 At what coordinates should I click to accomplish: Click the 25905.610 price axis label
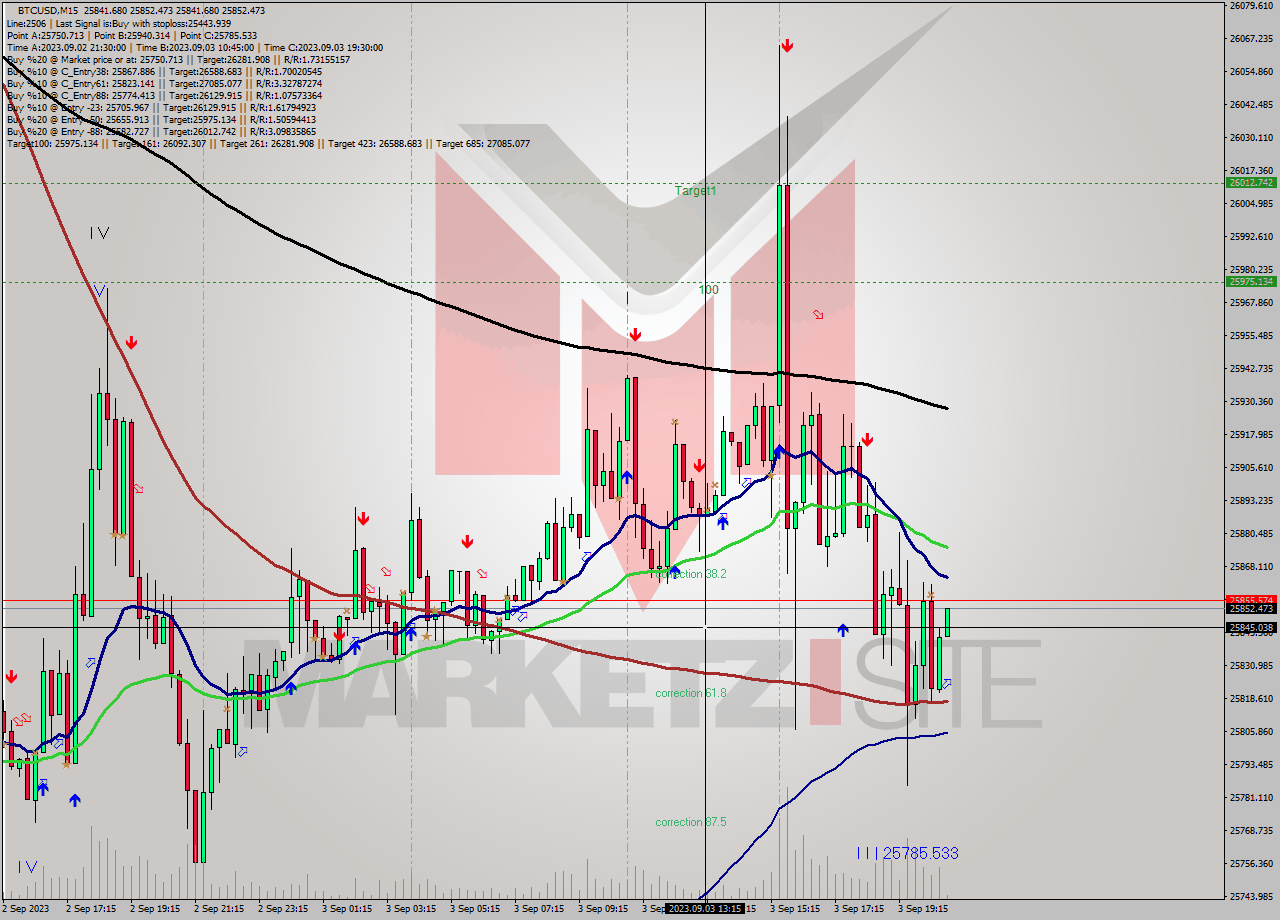1251,468
